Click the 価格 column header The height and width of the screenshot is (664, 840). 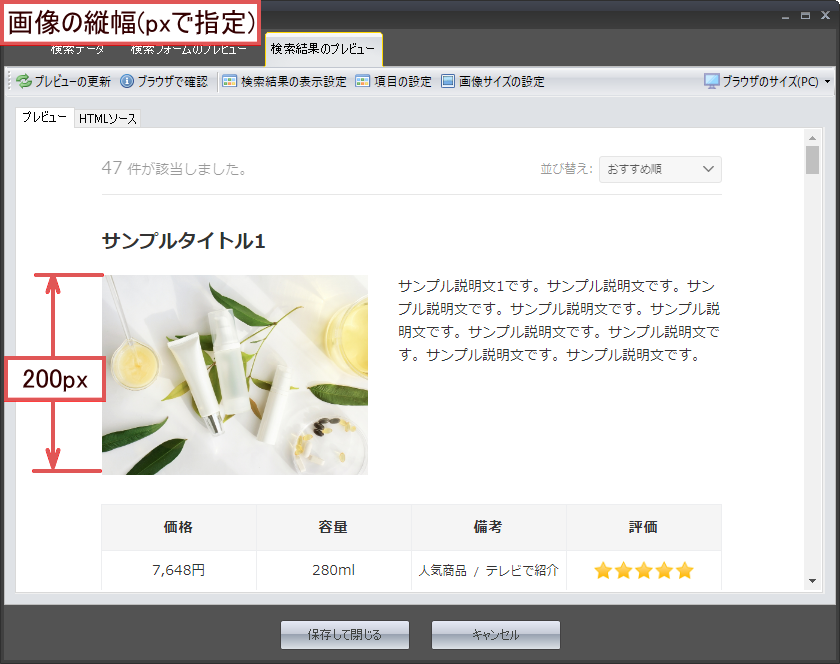click(178, 527)
